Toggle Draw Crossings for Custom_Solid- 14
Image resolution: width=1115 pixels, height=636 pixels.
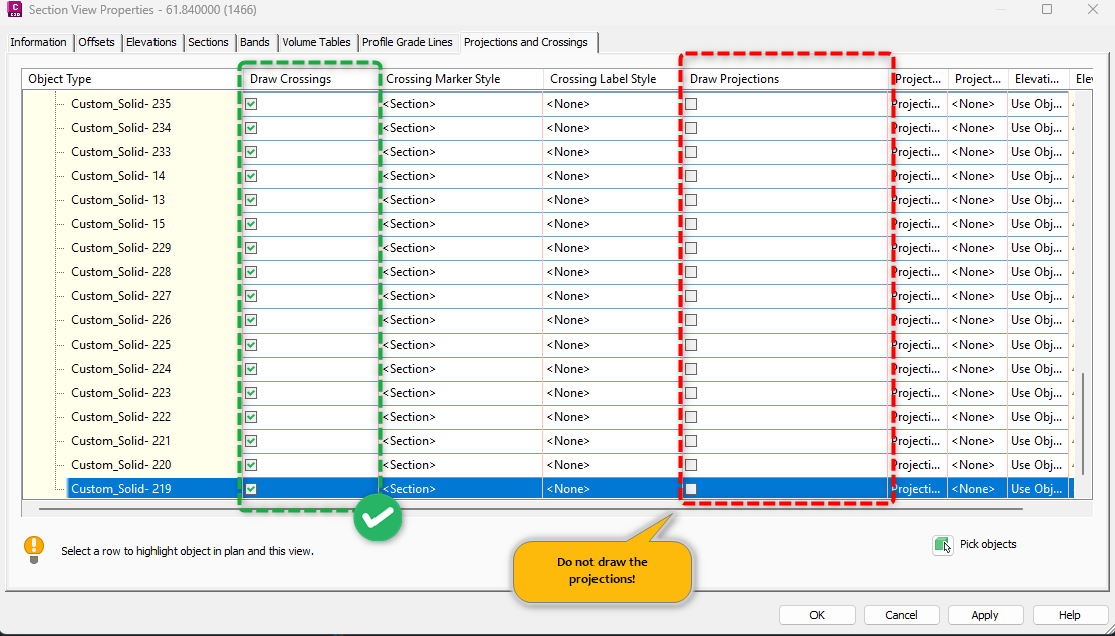click(250, 175)
